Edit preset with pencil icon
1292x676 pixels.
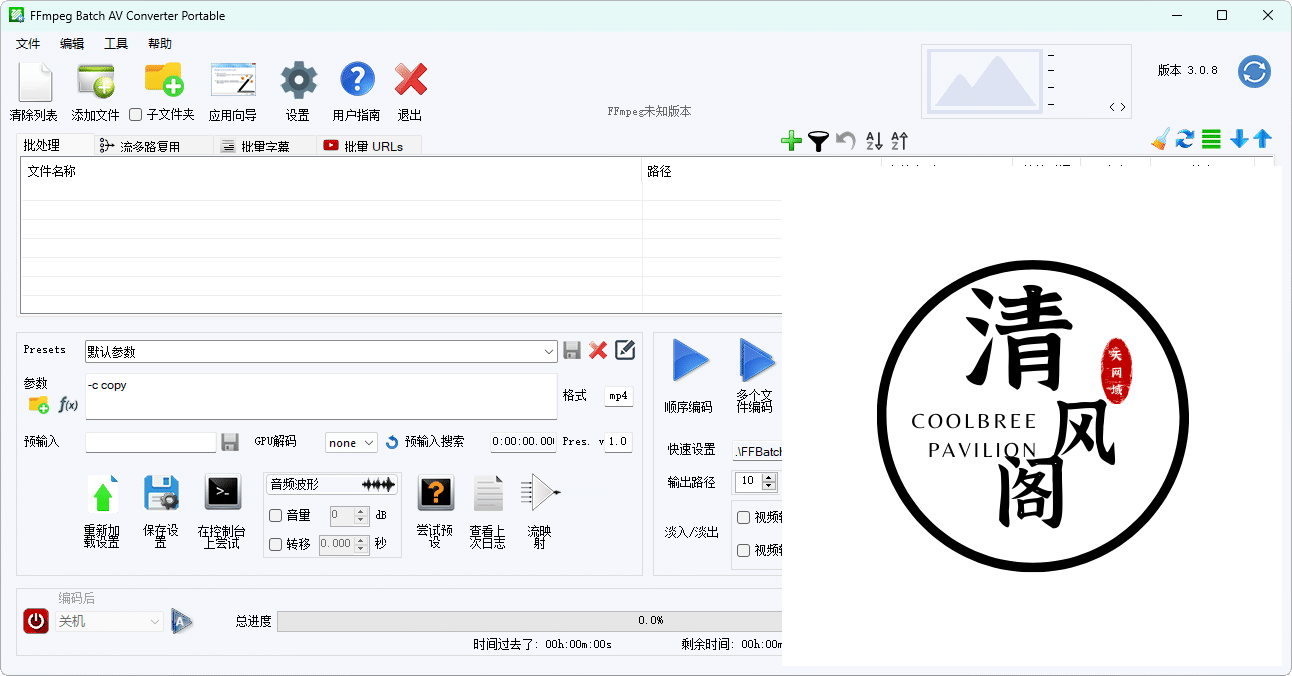[x=625, y=350]
